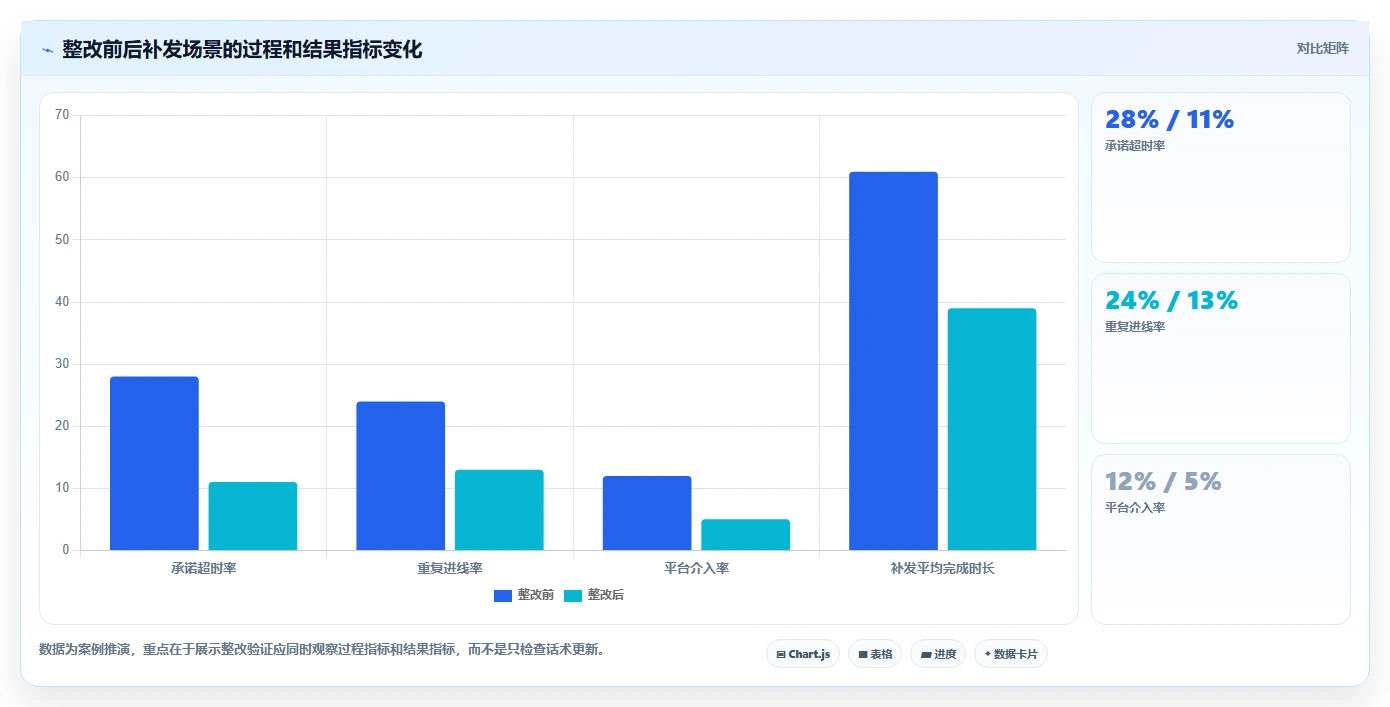Click the 整改前 bar for 补发平均完成时长

pos(894,361)
